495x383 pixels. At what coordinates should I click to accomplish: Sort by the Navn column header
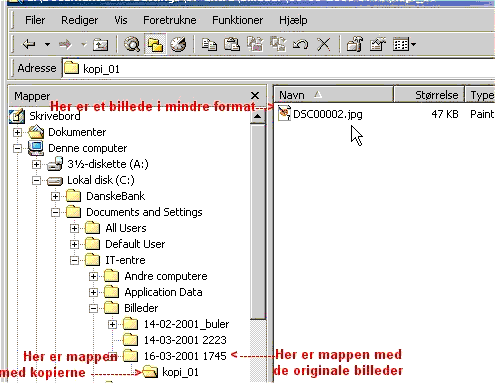tap(333, 95)
